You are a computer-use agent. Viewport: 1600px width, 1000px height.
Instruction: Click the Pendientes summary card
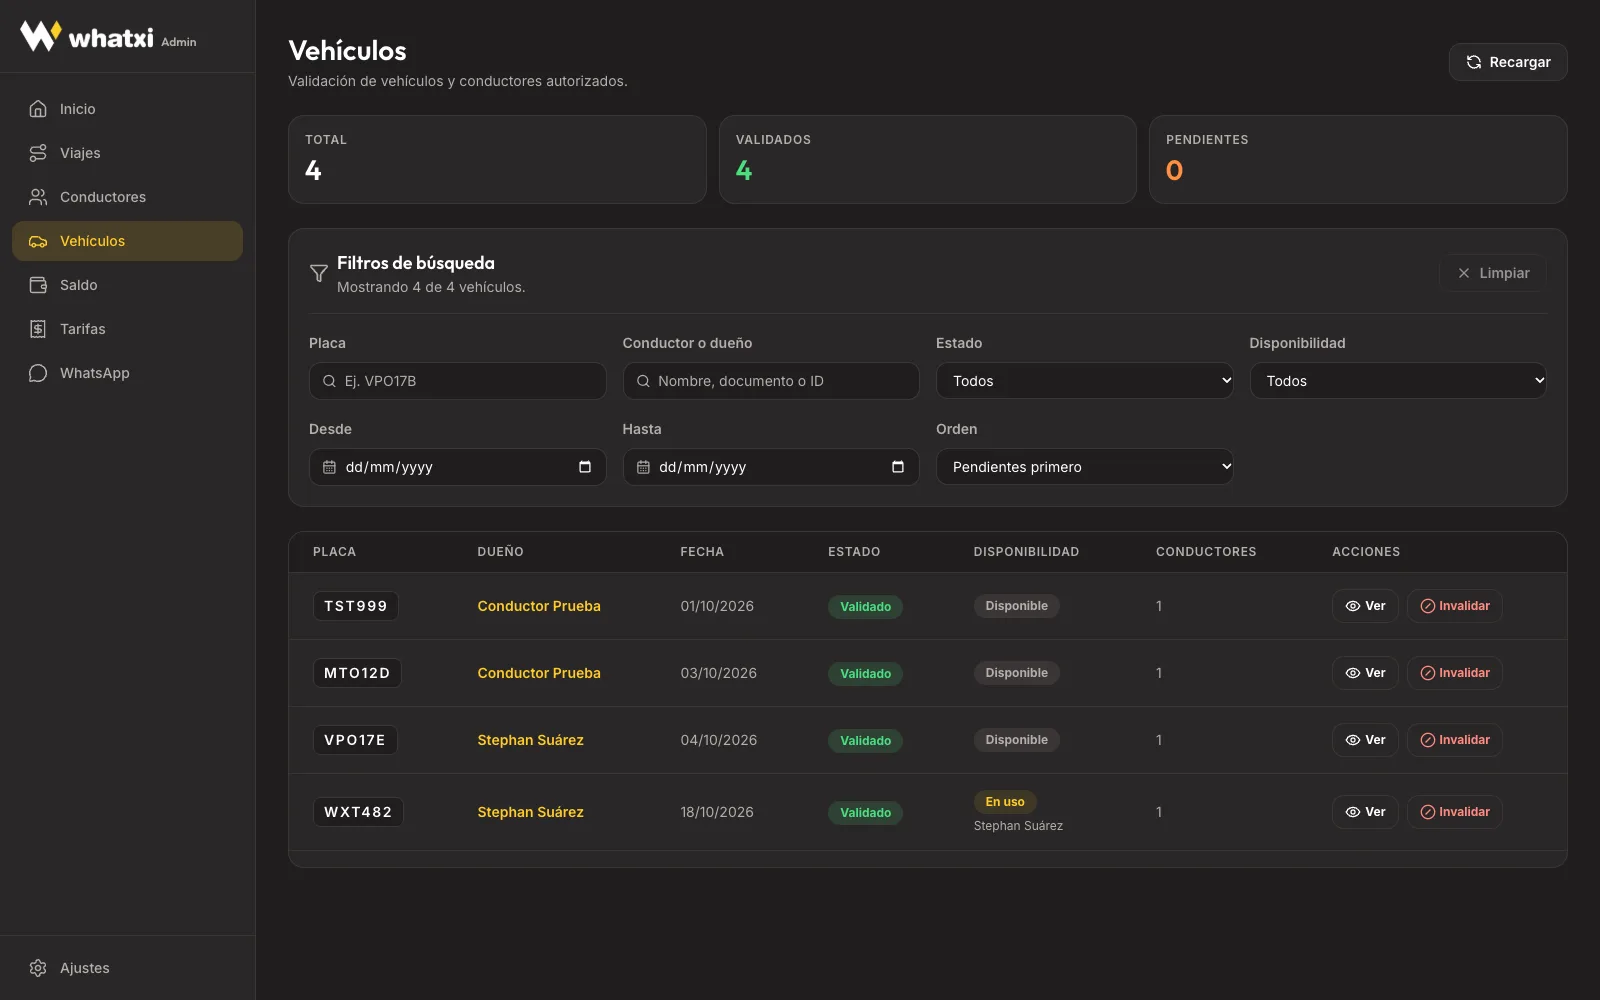[x=1358, y=160]
